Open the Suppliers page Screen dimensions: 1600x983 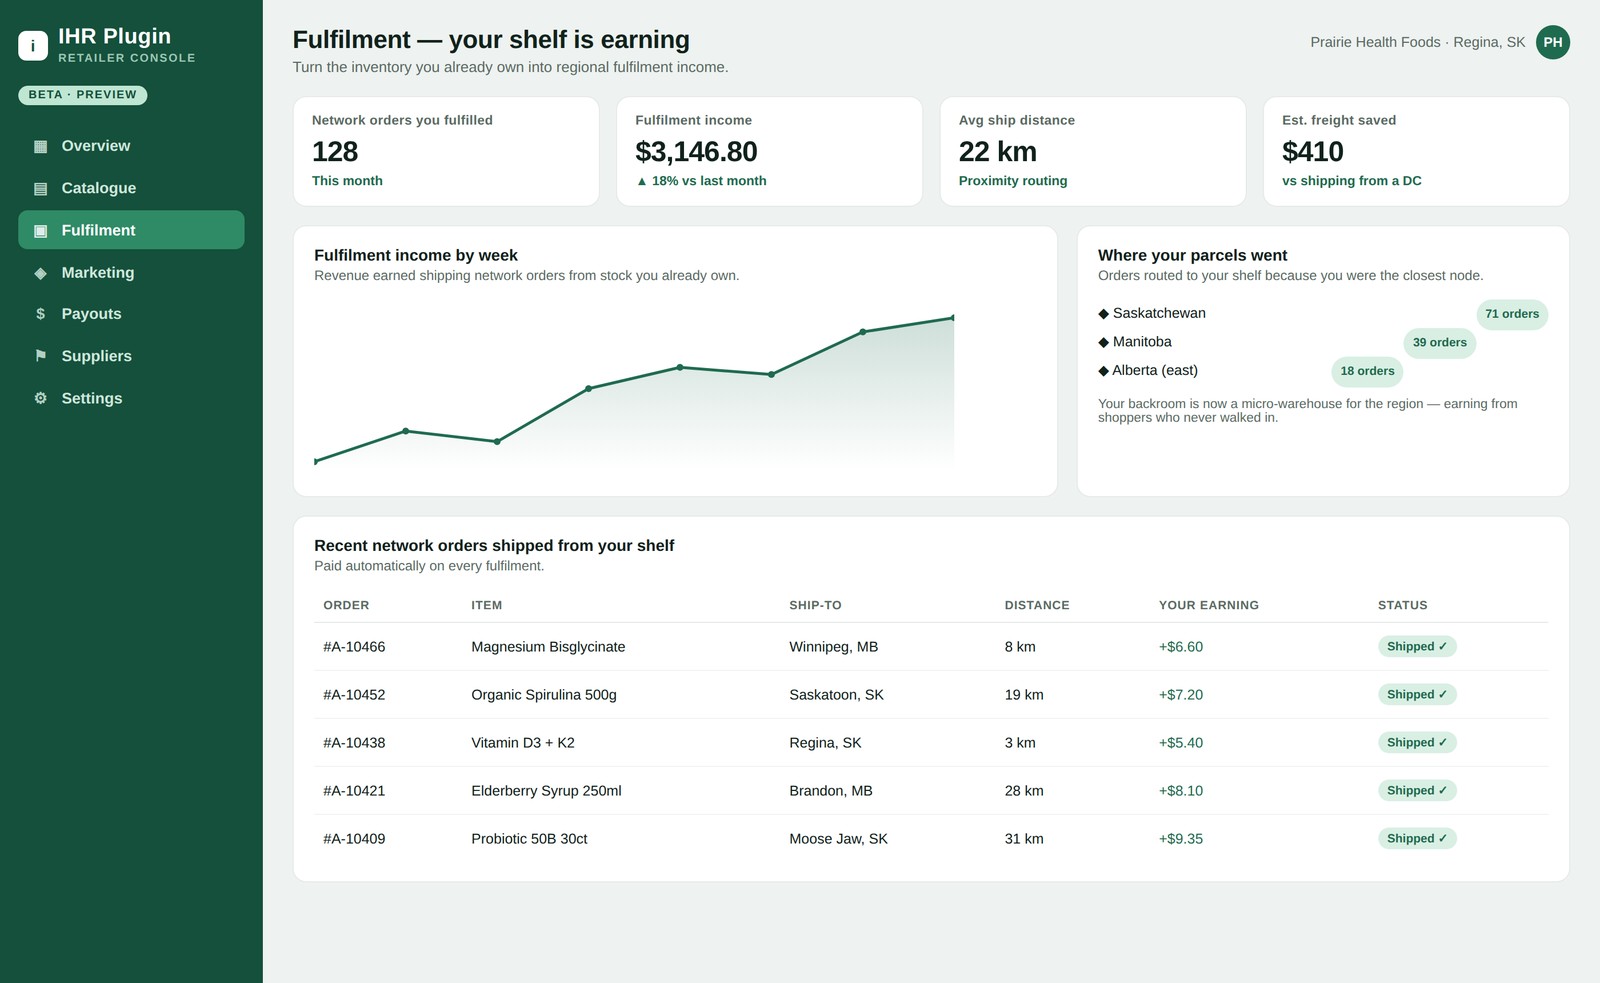coord(131,356)
